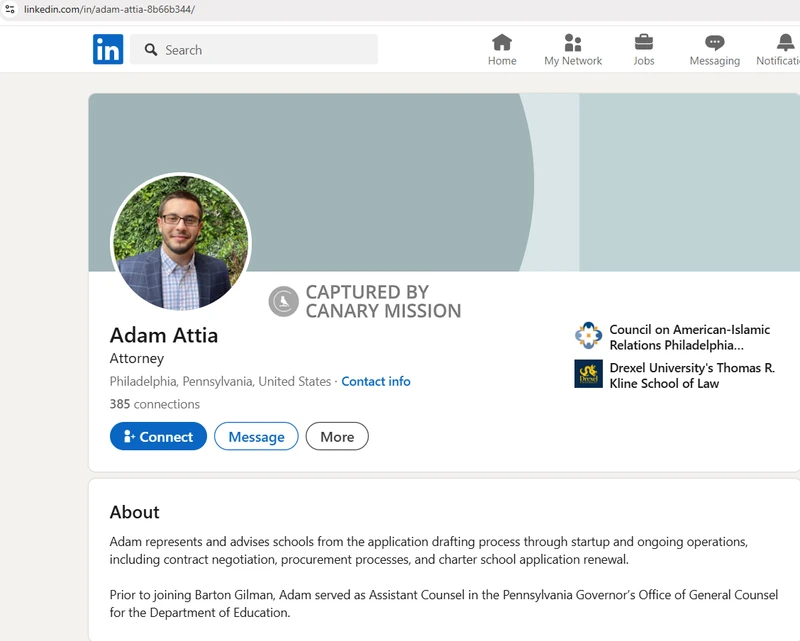Click the CAIR Philadelphia logo icon
This screenshot has height=641, width=800.
pyautogui.click(x=588, y=335)
